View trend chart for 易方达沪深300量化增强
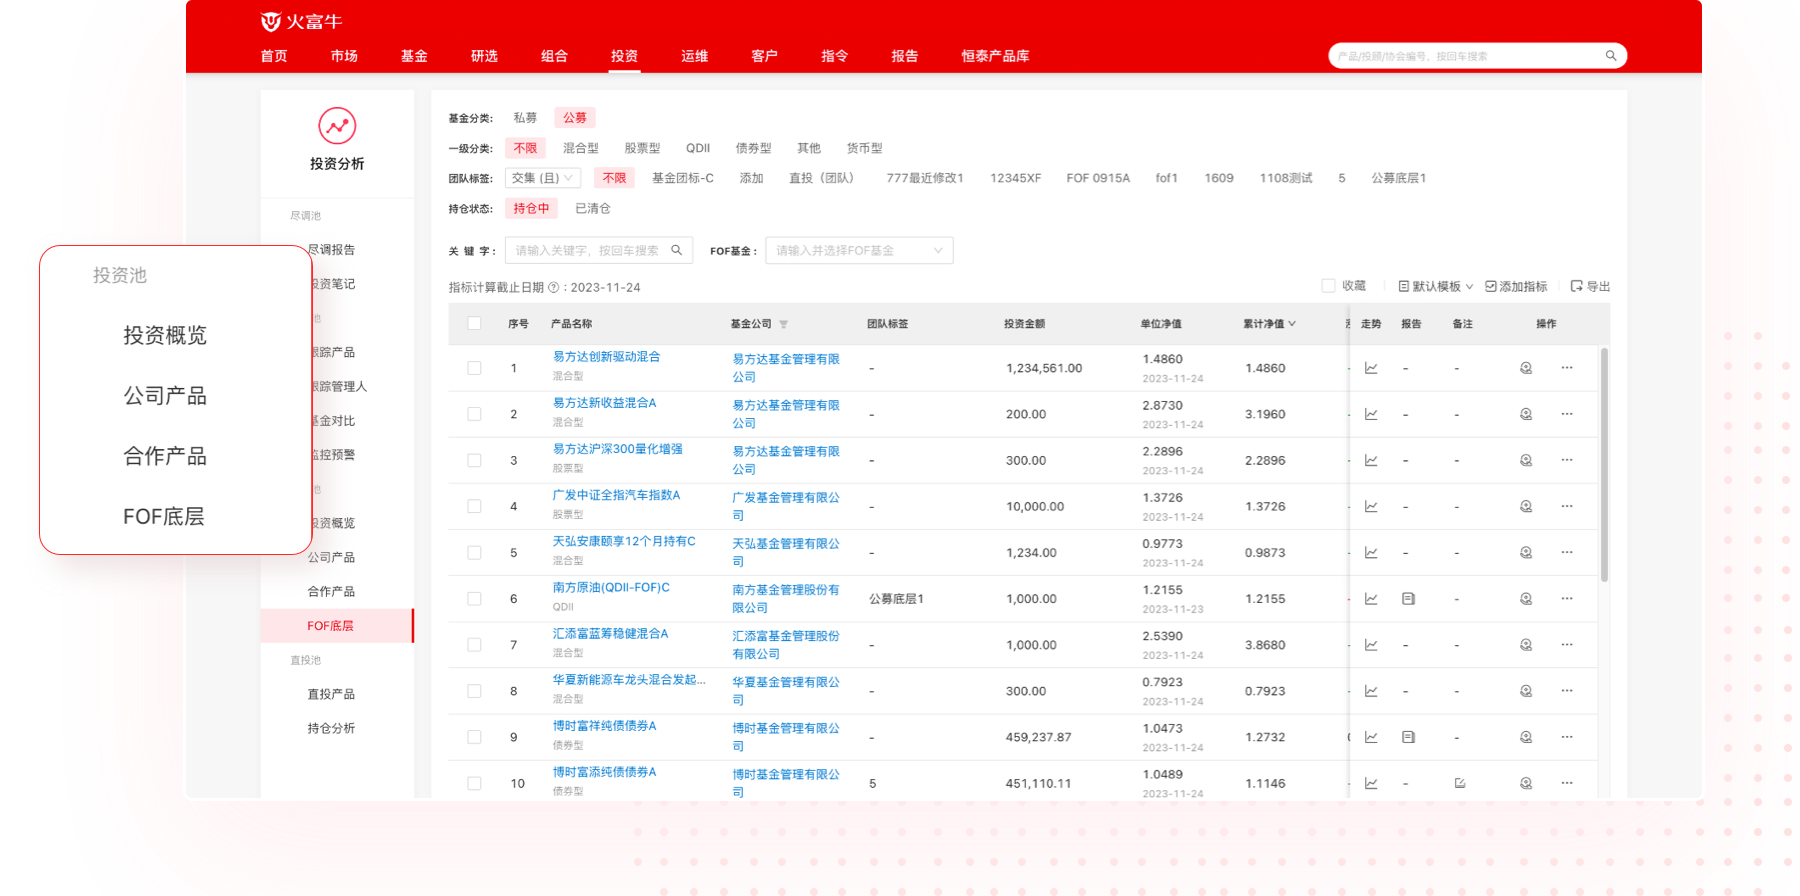Screen dimensions: 1800x896 pos(1371,460)
